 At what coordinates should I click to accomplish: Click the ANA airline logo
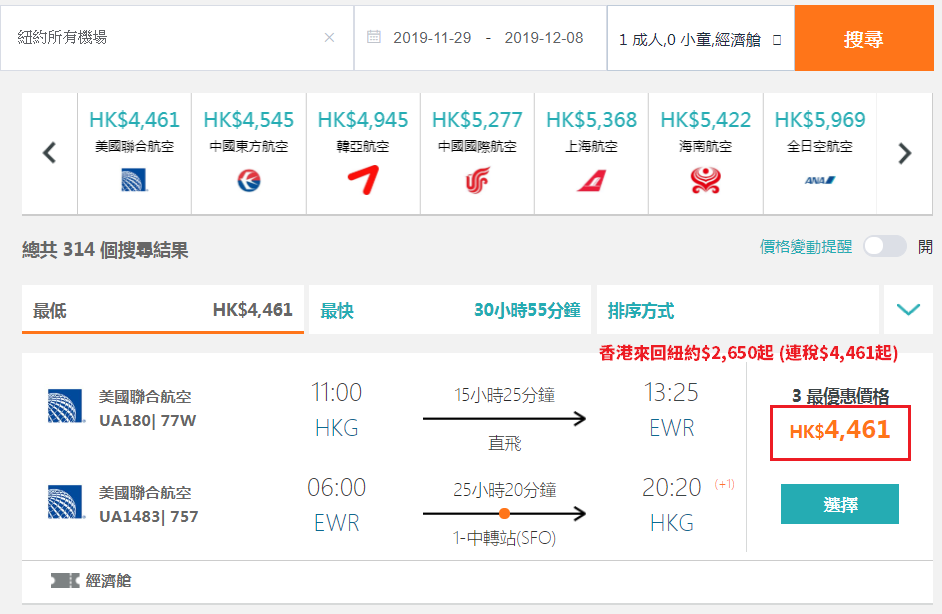[x=820, y=180]
